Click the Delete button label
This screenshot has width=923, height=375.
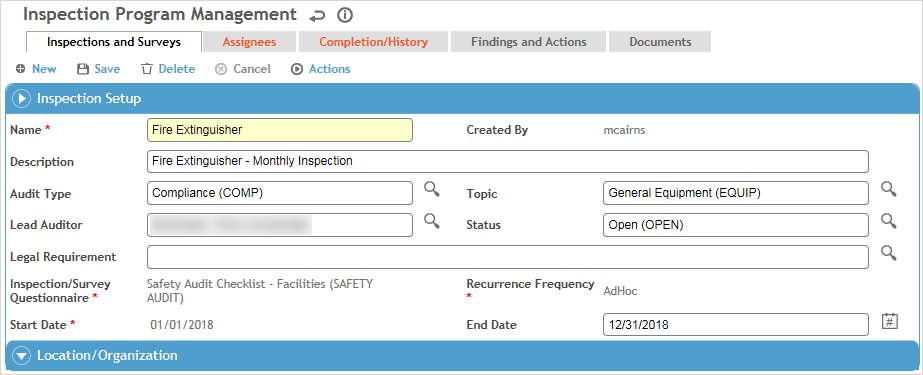[177, 69]
